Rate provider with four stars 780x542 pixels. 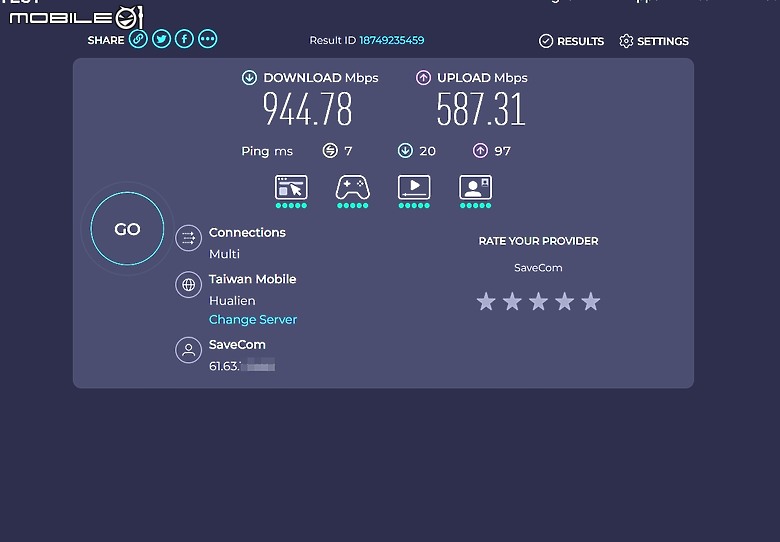565,301
